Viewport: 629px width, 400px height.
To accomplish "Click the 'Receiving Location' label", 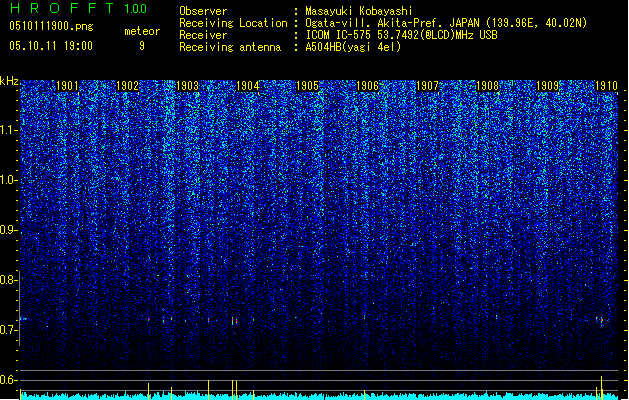I will coord(233,23).
